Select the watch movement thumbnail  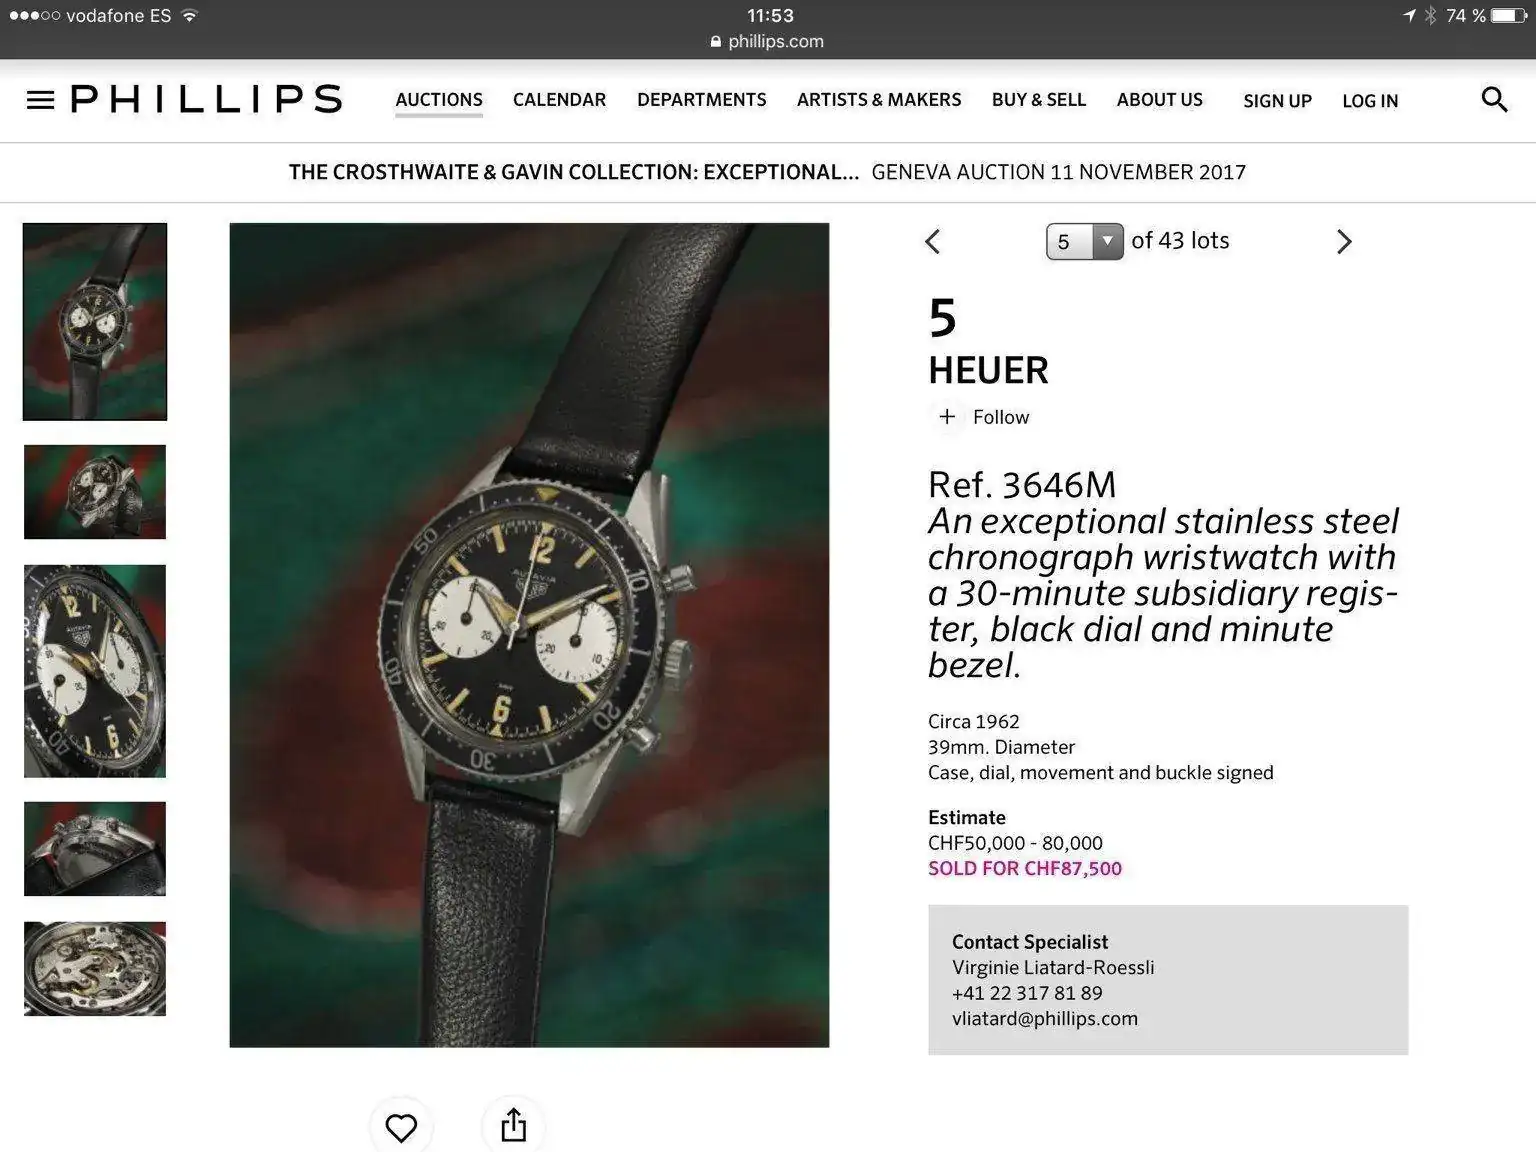(95, 969)
